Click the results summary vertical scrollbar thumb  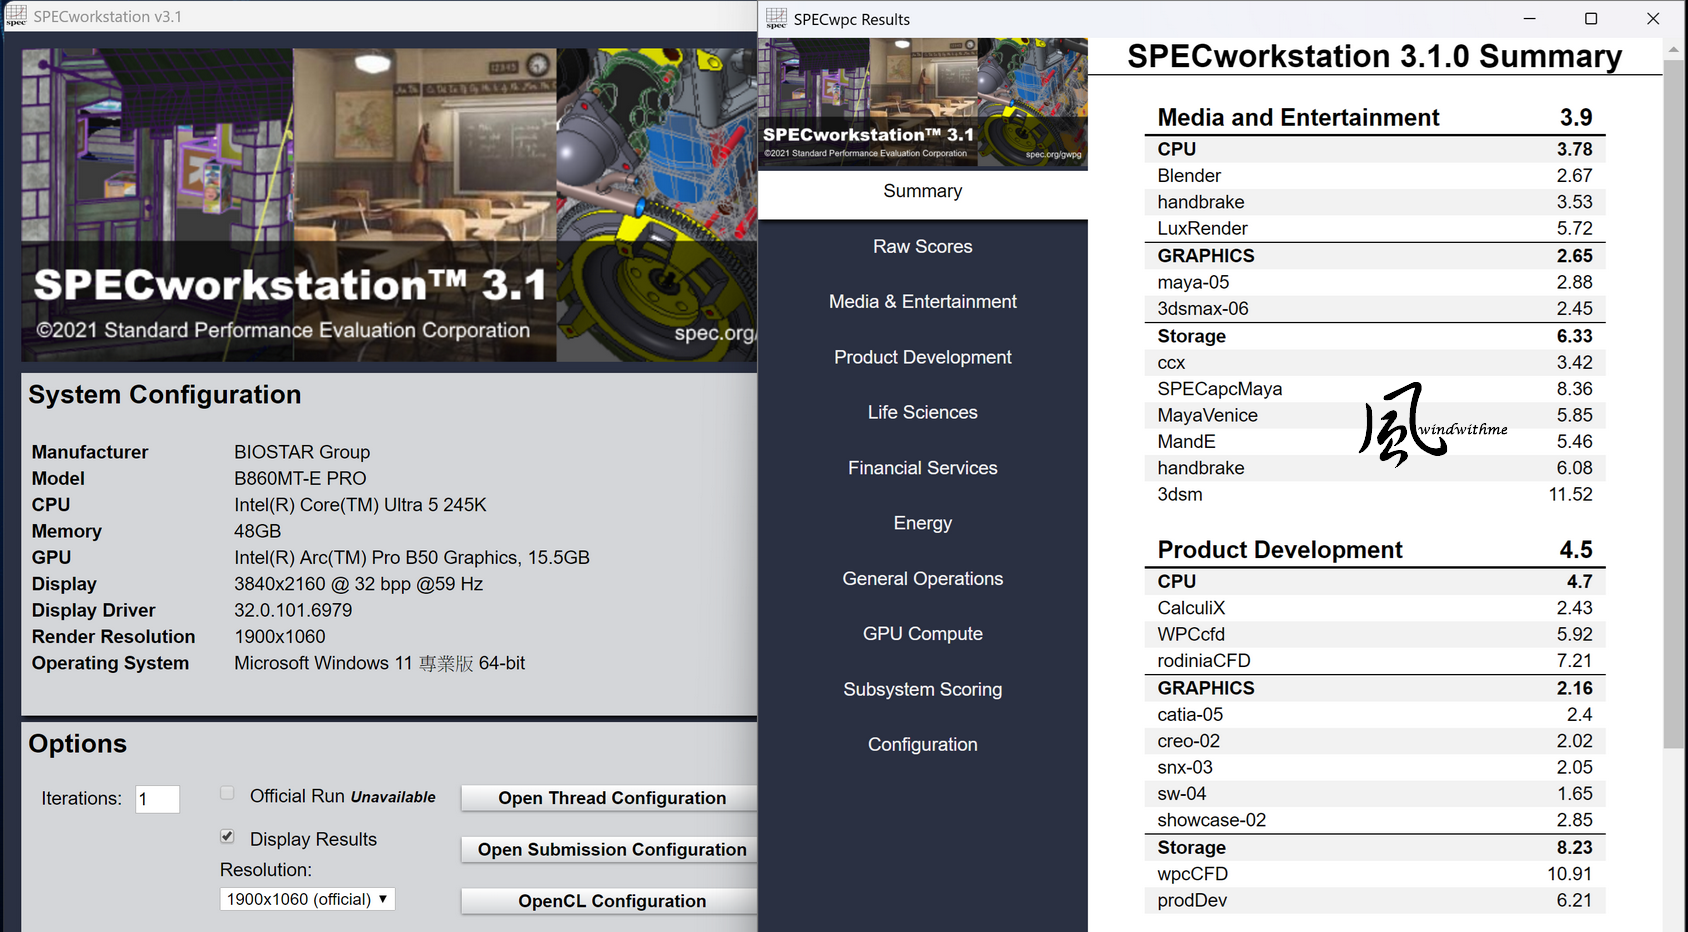click(x=1673, y=403)
